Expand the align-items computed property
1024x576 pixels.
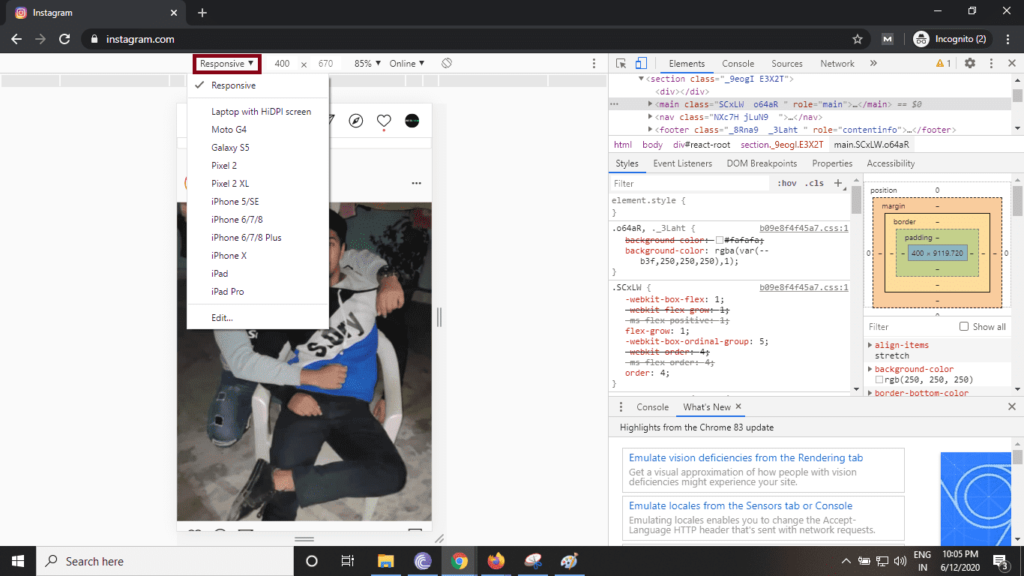[870, 345]
